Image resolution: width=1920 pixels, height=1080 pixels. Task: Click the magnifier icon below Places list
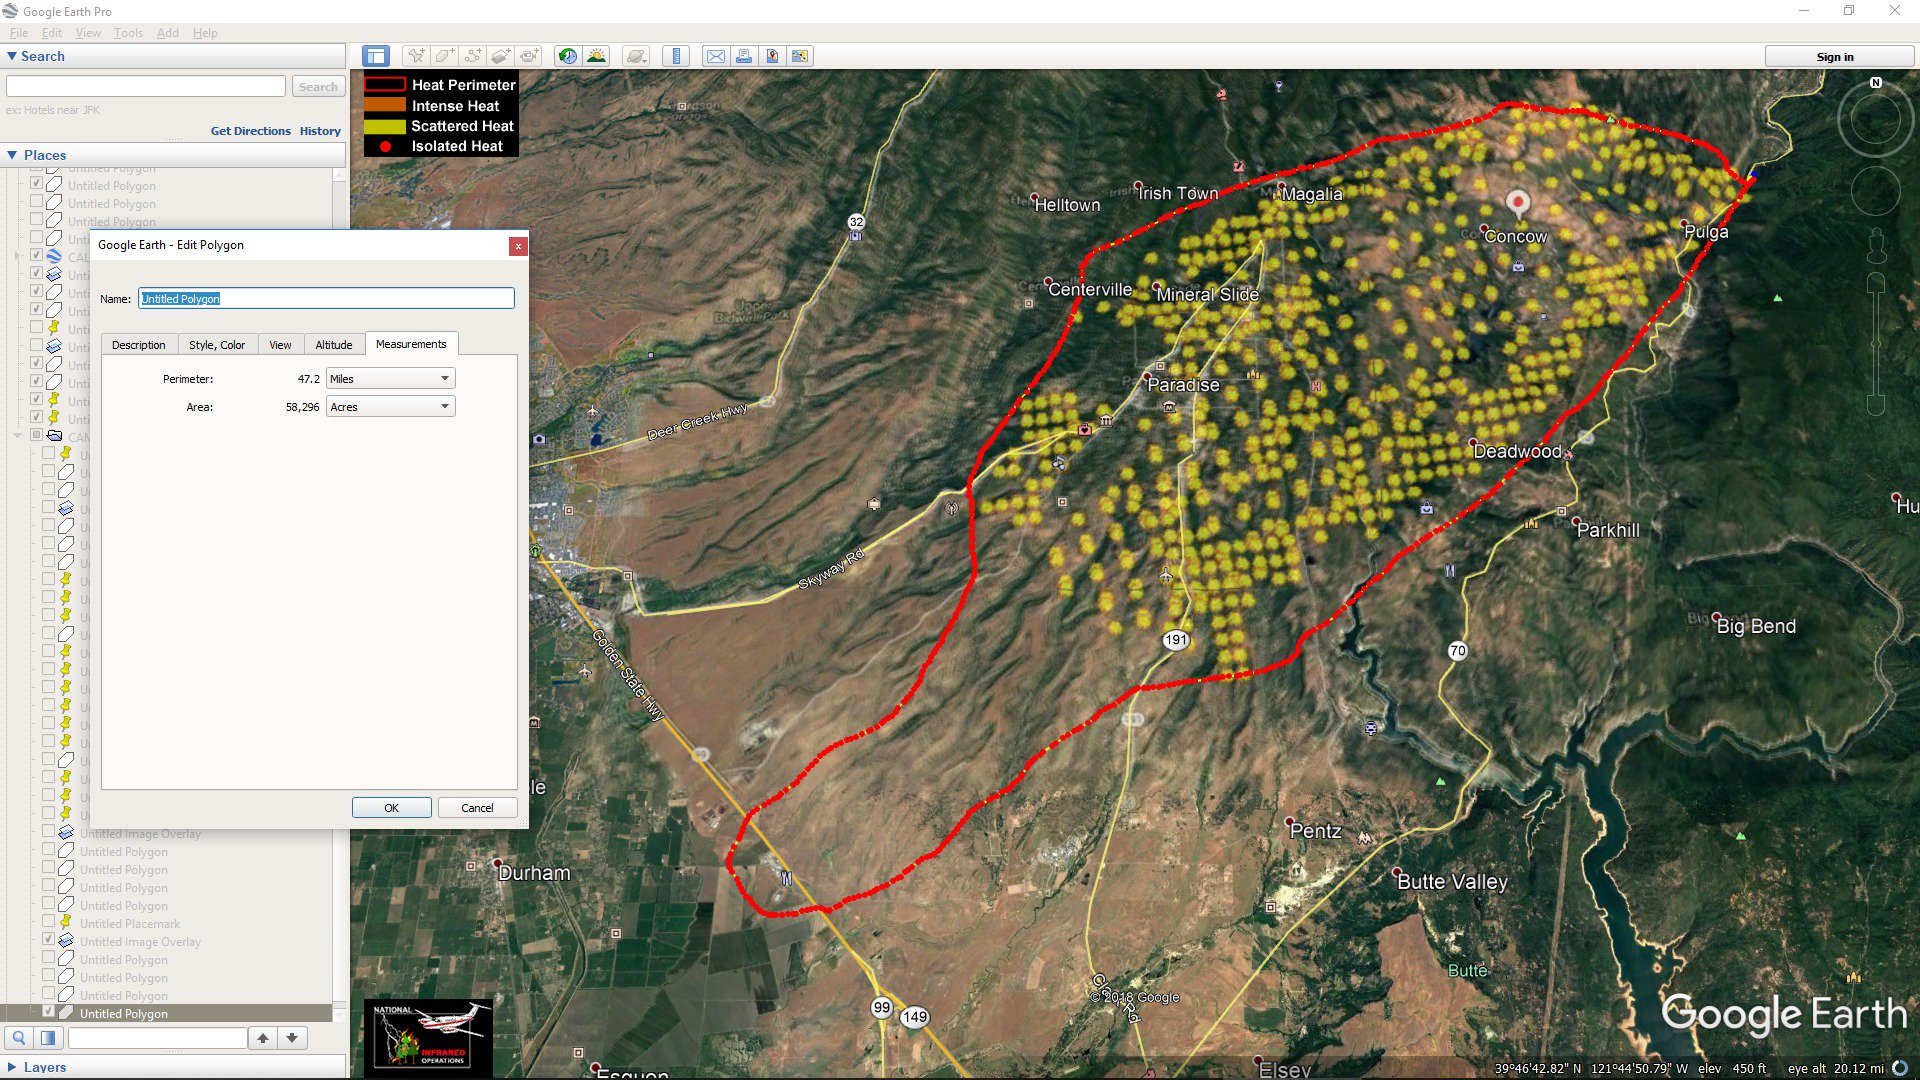tap(18, 1038)
